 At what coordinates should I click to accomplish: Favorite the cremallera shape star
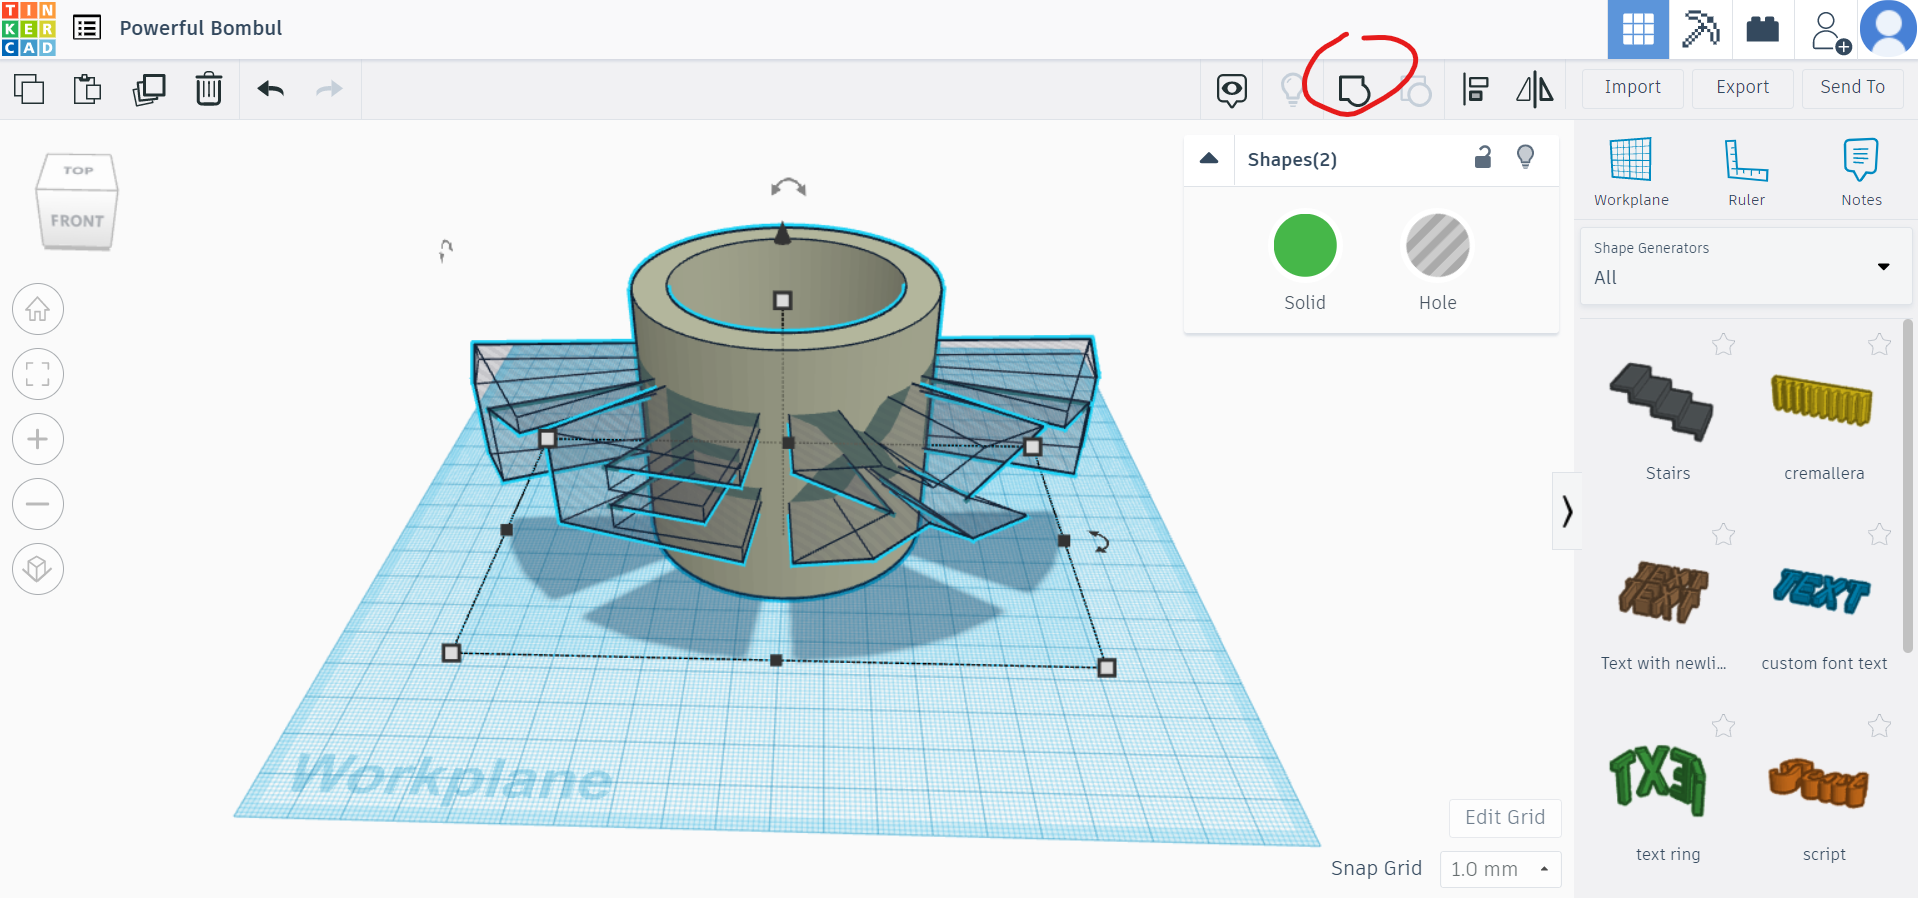coord(1879,345)
